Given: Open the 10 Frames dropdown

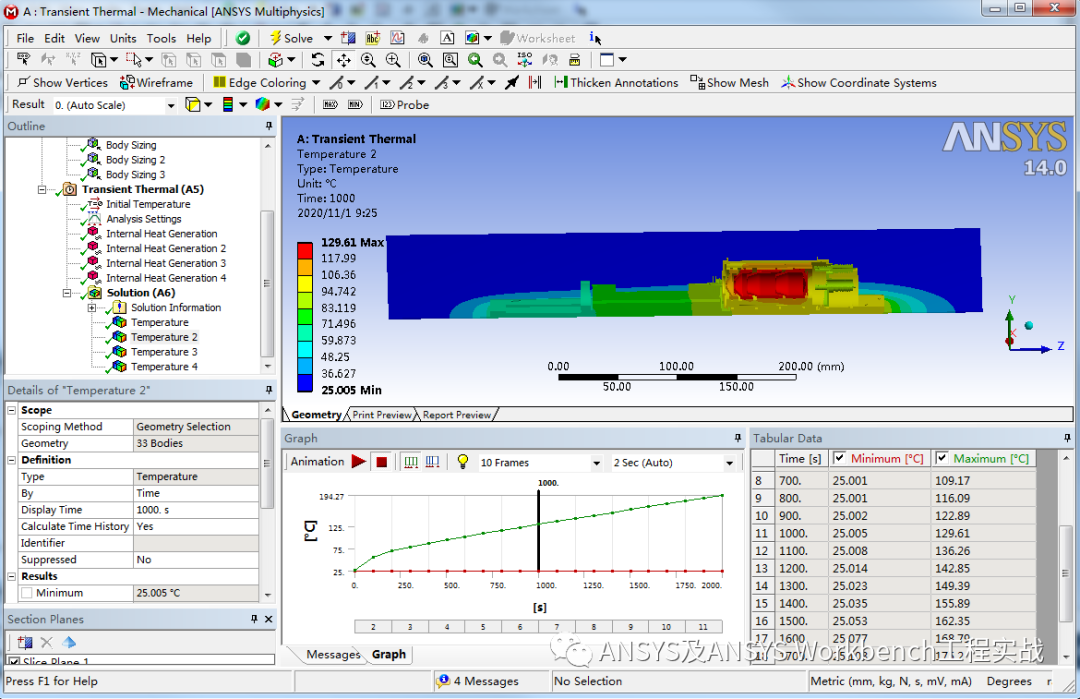Looking at the screenshot, I should [x=596, y=463].
